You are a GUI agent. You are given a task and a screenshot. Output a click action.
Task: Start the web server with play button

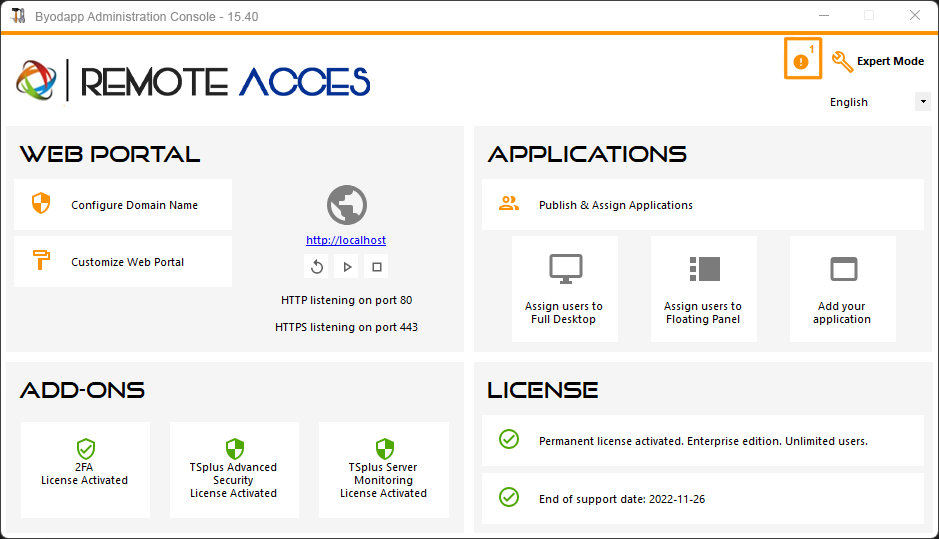pos(347,267)
